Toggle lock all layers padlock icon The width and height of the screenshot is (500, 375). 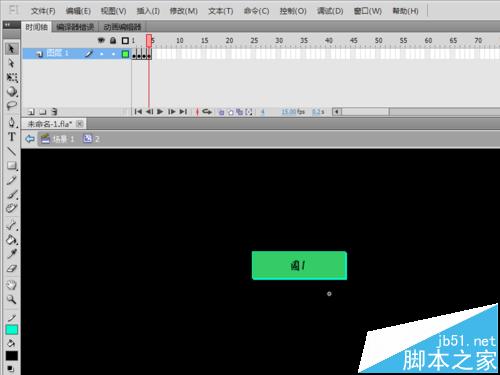[x=113, y=40]
